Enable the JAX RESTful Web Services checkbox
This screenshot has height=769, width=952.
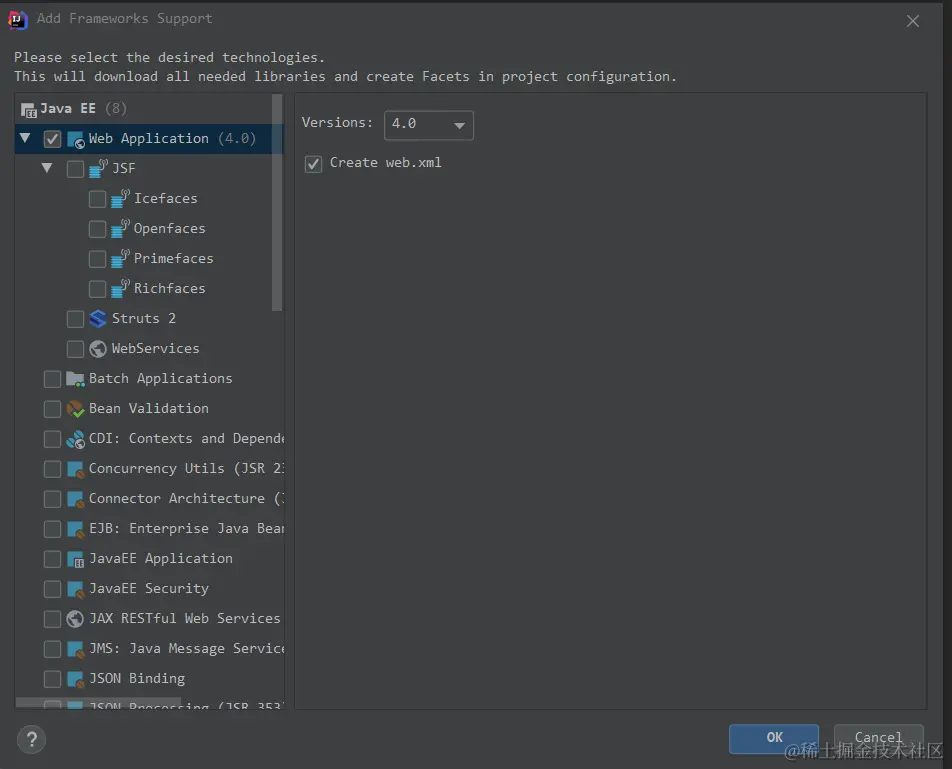point(52,619)
